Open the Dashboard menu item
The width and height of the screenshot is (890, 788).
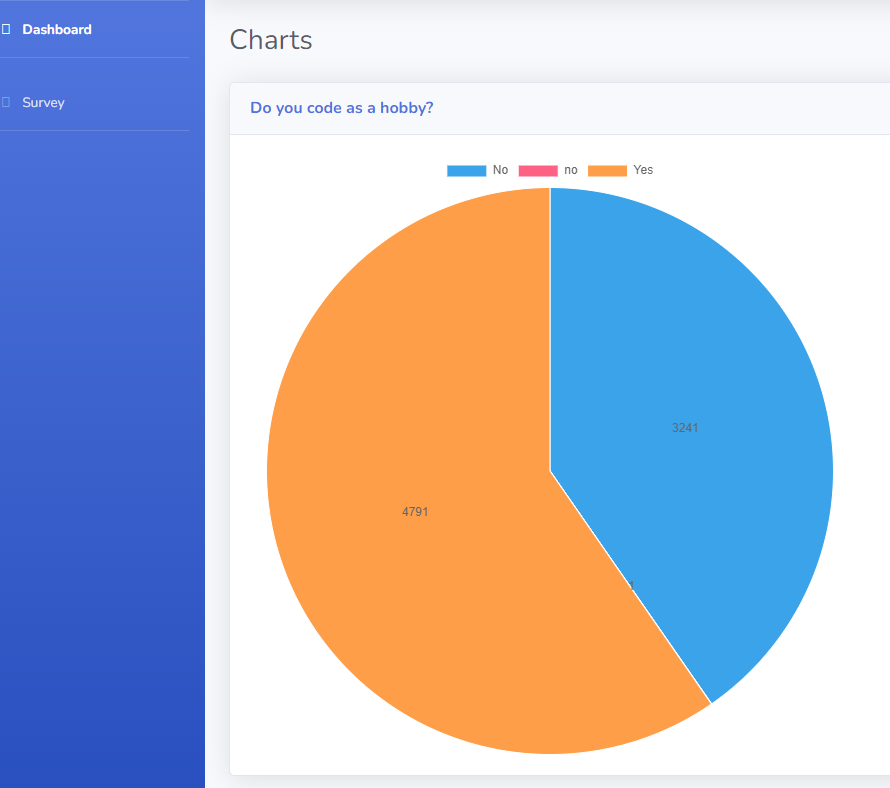coord(57,30)
